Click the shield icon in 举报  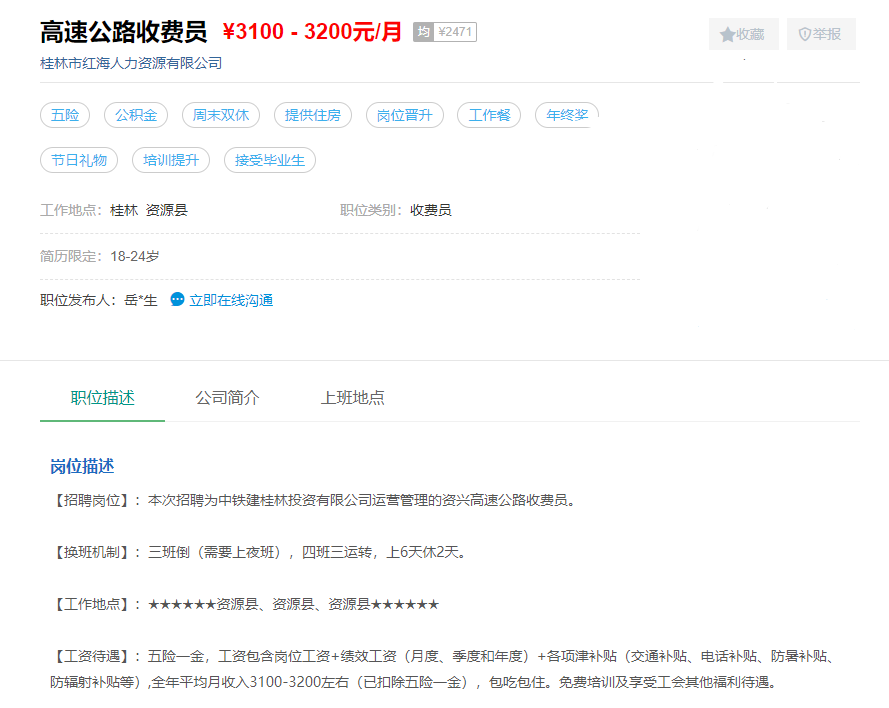(804, 35)
